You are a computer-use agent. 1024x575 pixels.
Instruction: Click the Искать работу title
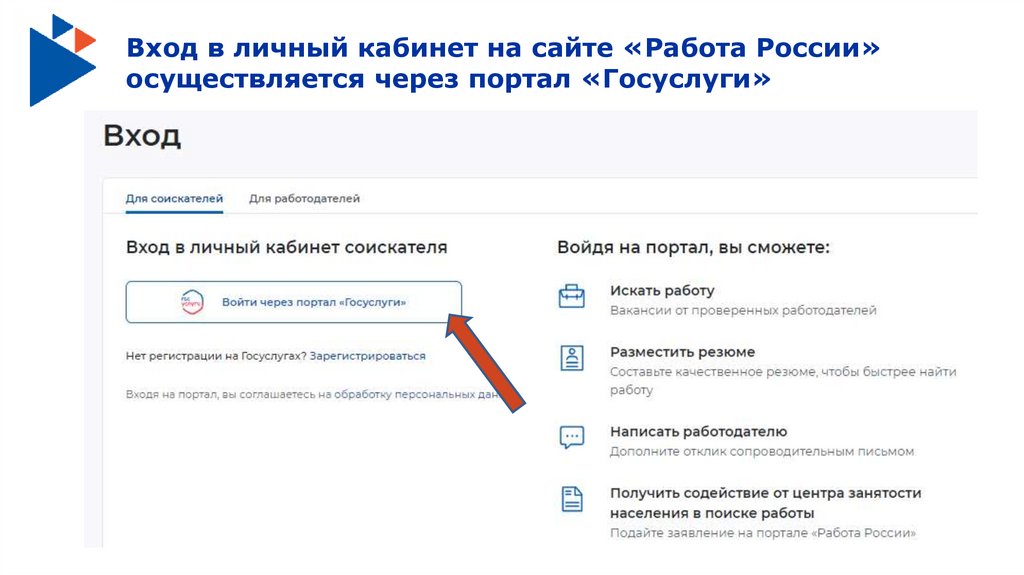pos(662,290)
